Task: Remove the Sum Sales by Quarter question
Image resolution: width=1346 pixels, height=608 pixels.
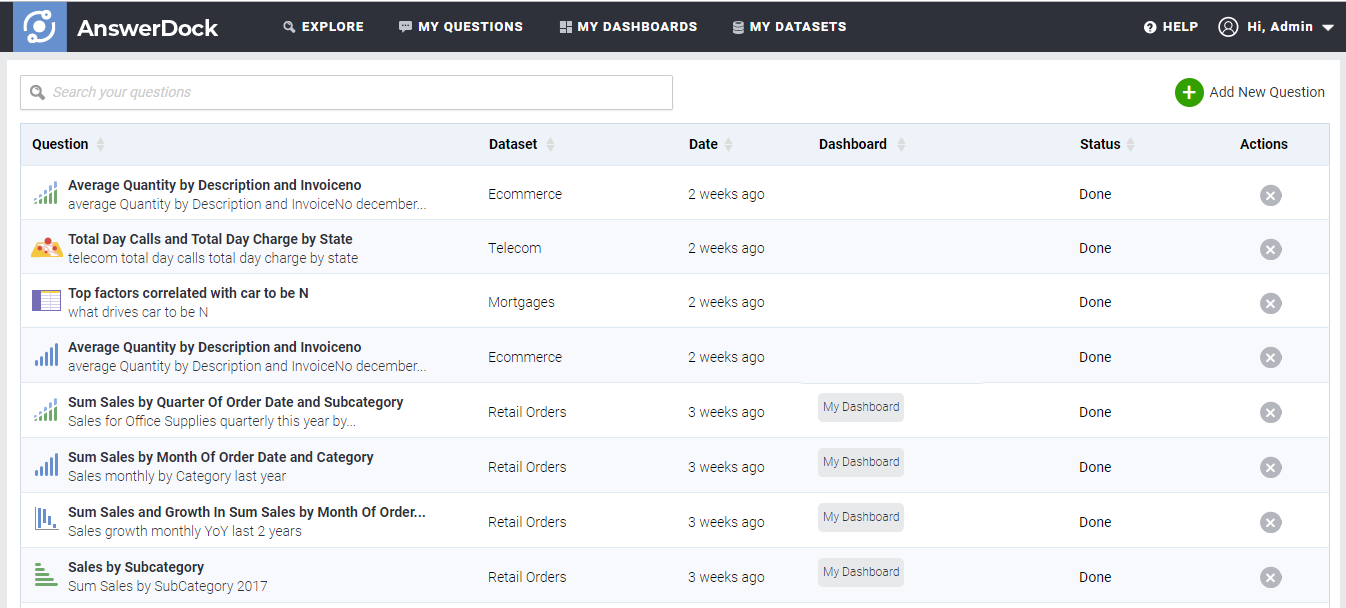Action: pyautogui.click(x=1271, y=412)
